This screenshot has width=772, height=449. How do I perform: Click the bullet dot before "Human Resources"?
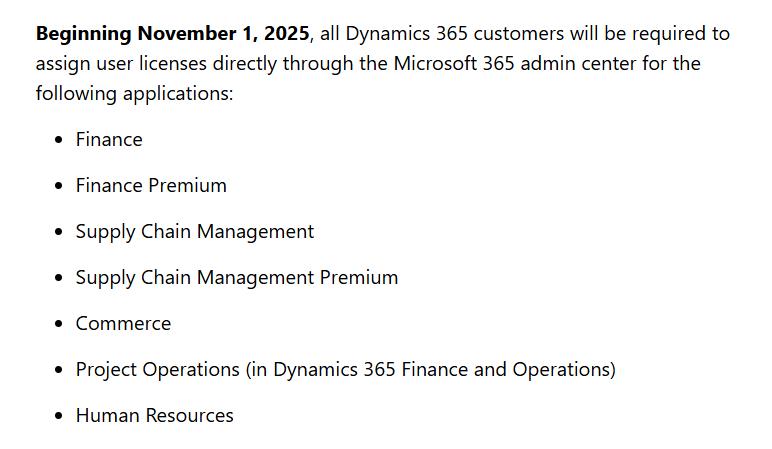[x=59, y=416]
